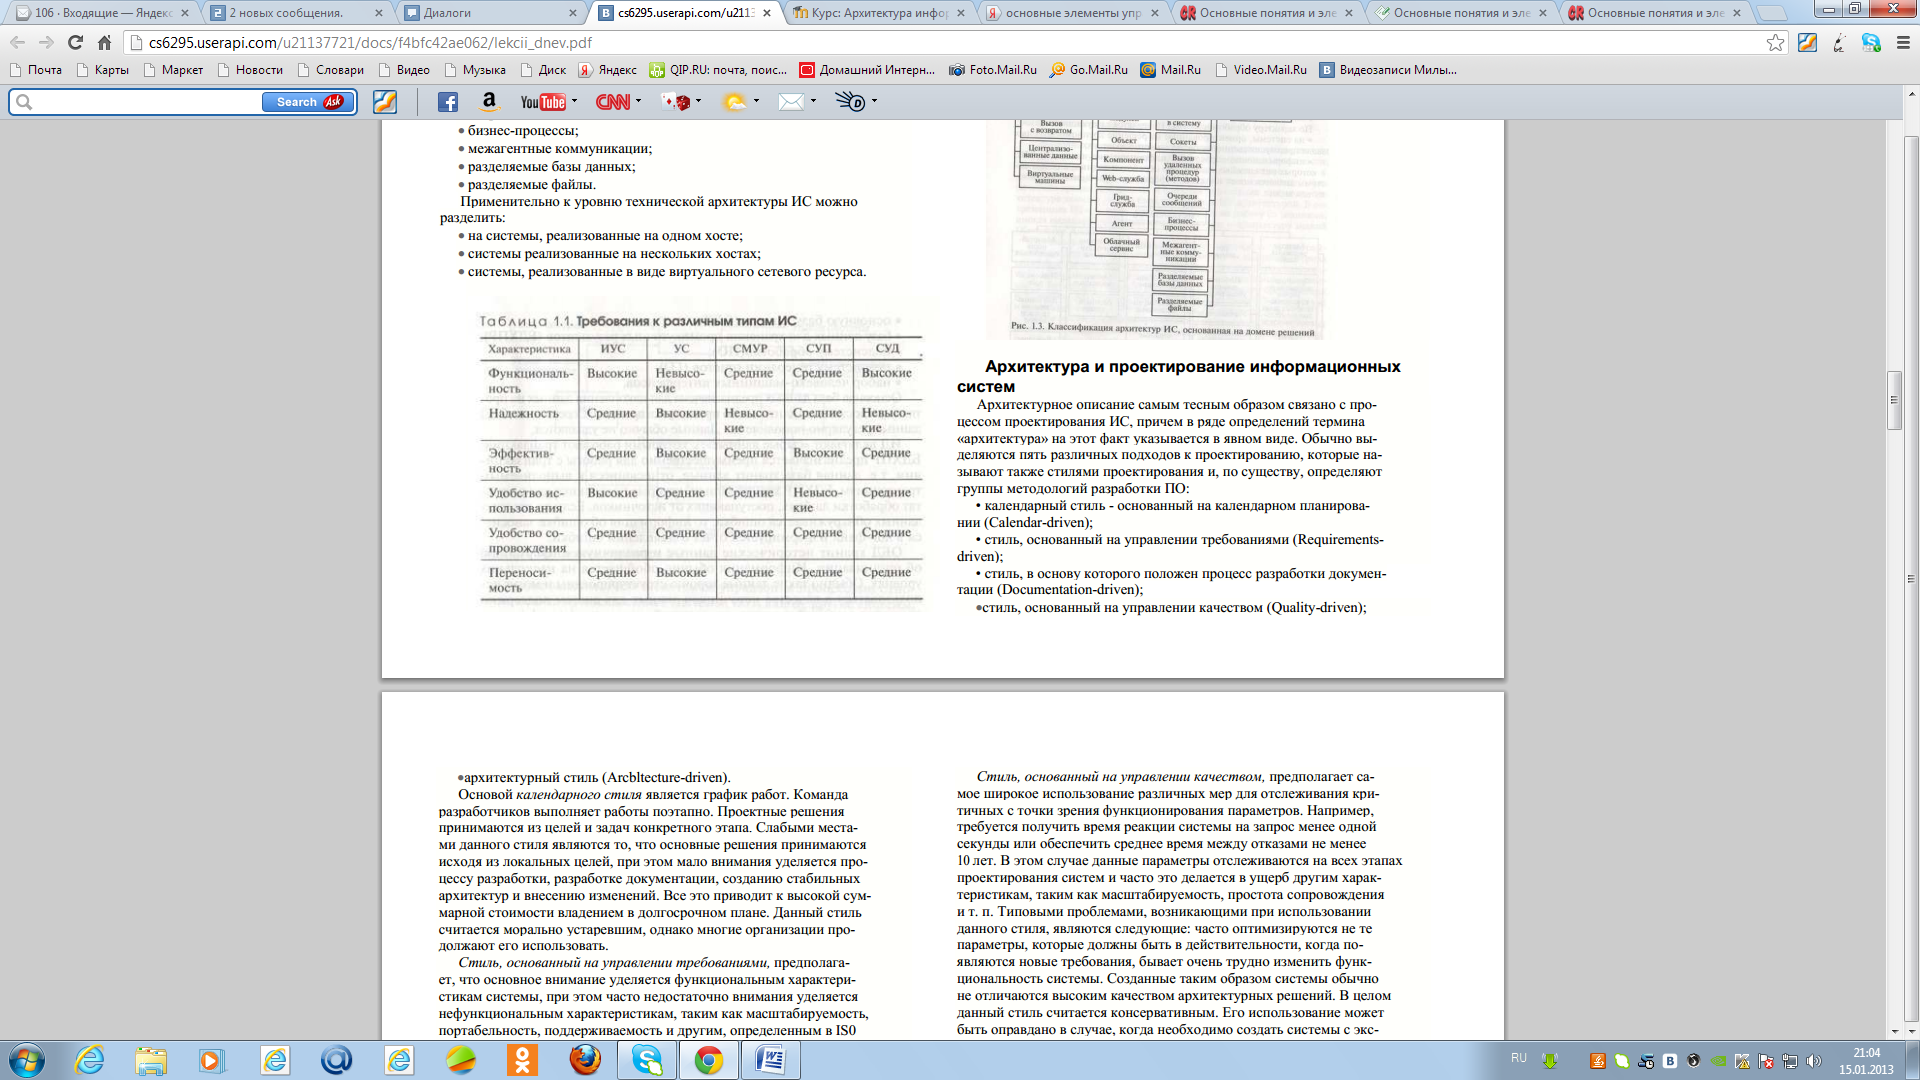Open the 'Словари' bookmark
Viewport: 1920px width, 1080px height.
pos(330,70)
